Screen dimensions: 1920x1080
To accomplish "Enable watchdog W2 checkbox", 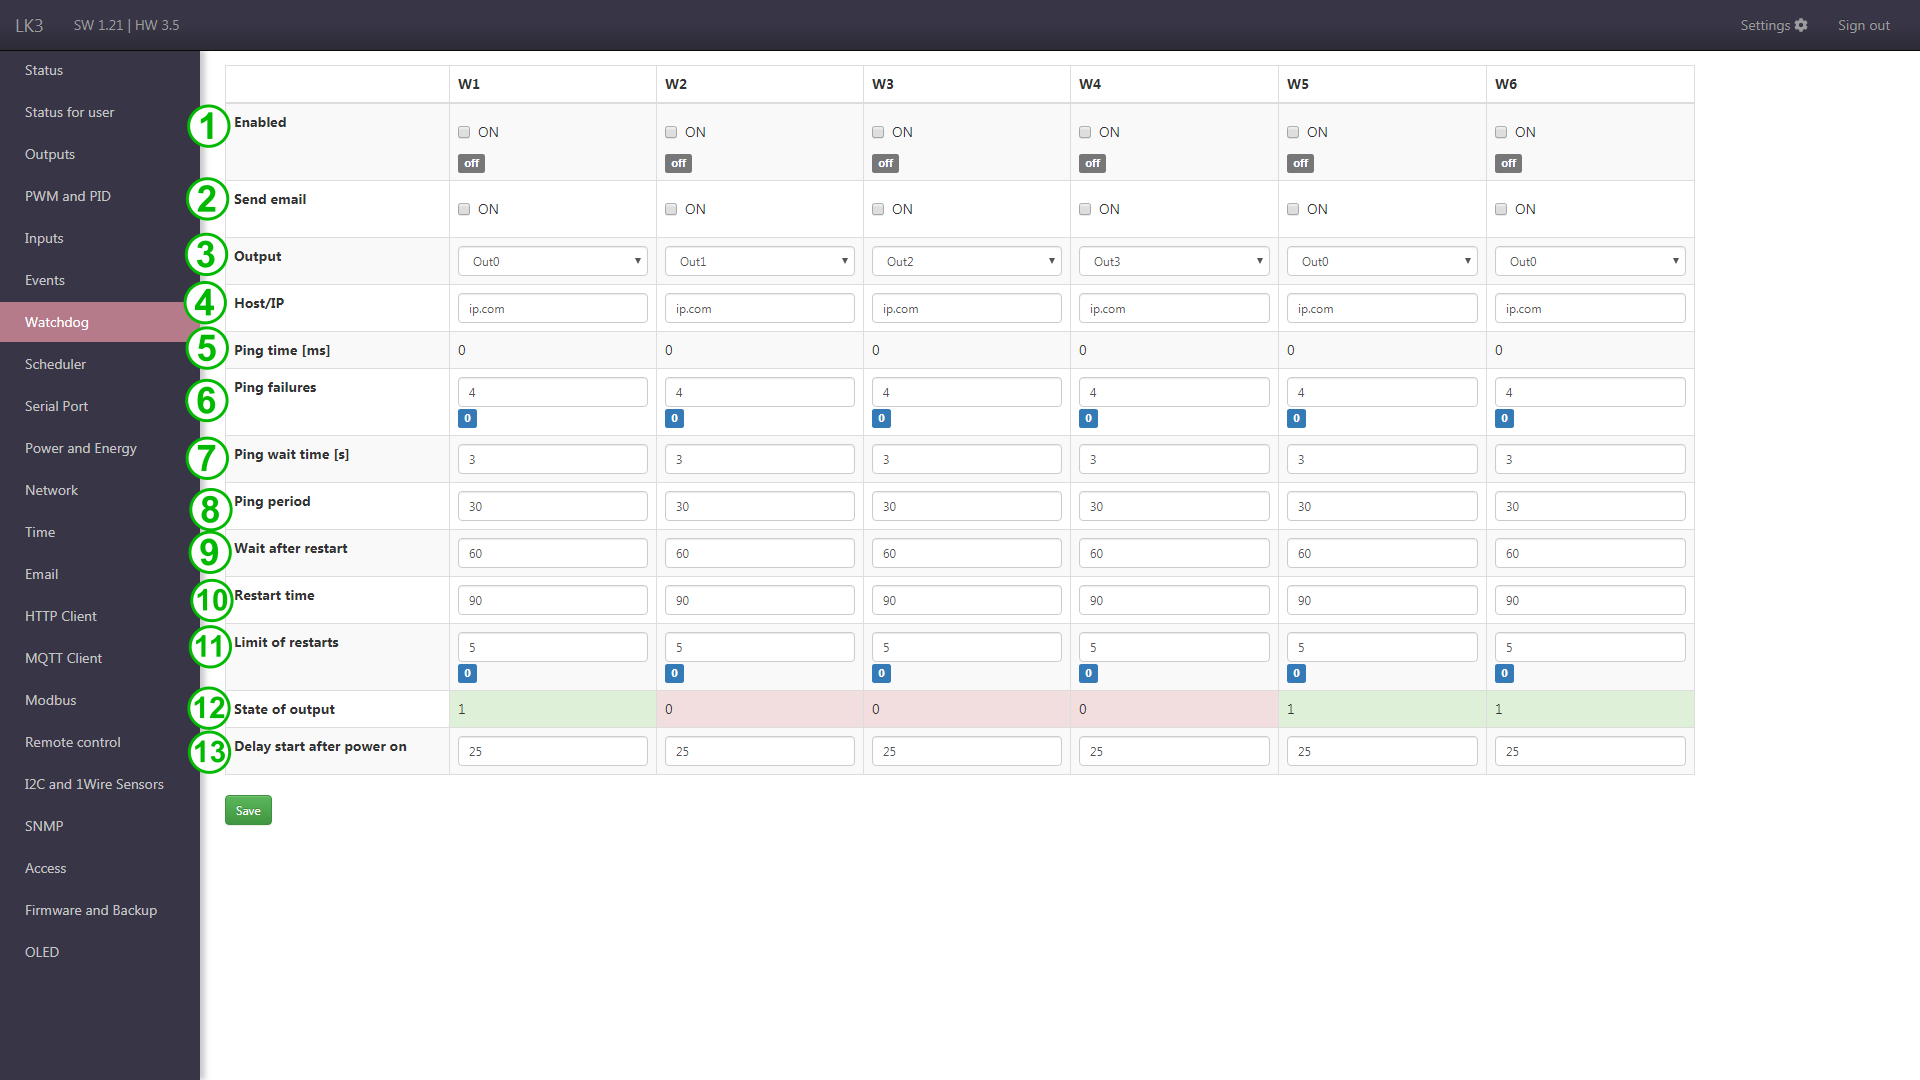I will (671, 132).
